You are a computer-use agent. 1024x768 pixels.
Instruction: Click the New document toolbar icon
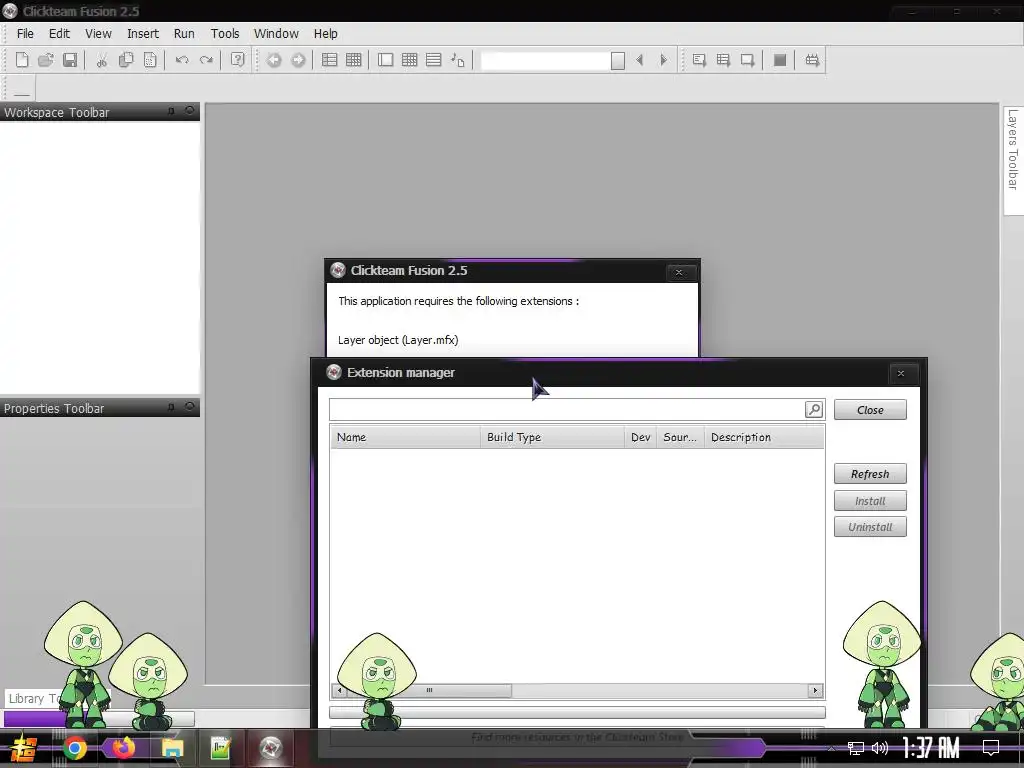click(x=22, y=60)
